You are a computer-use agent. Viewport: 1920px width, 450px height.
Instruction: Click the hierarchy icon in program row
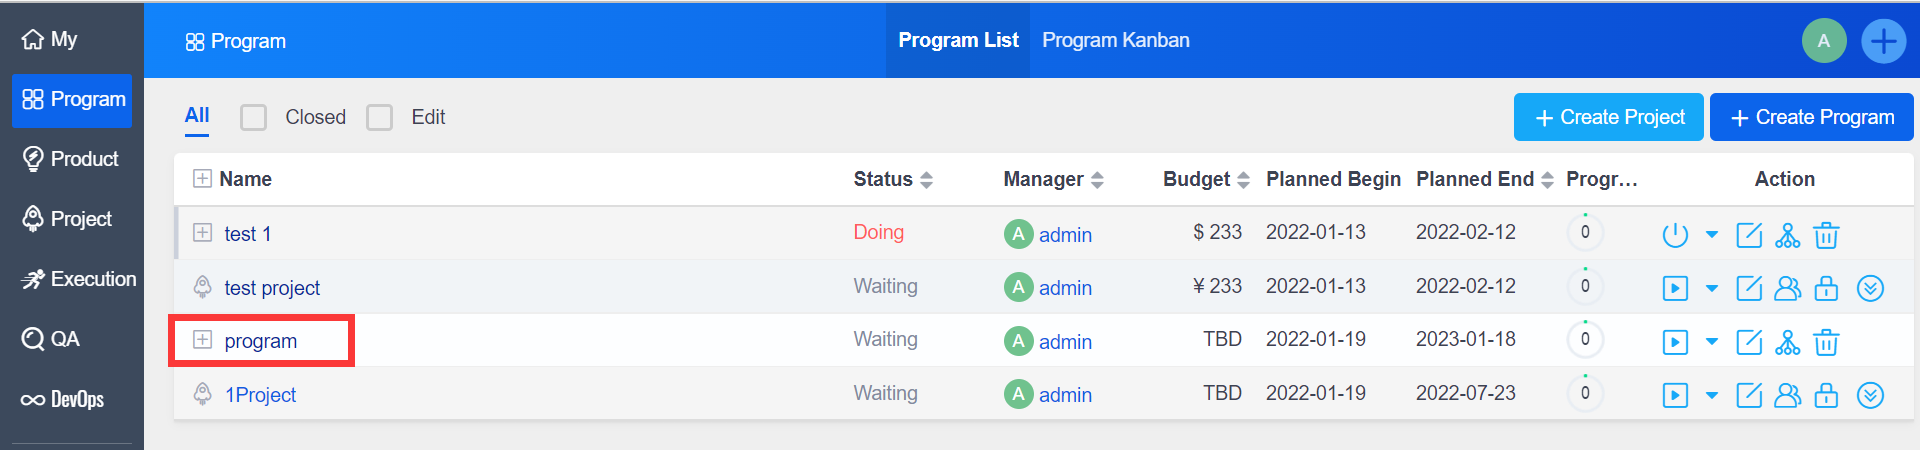click(x=1787, y=342)
